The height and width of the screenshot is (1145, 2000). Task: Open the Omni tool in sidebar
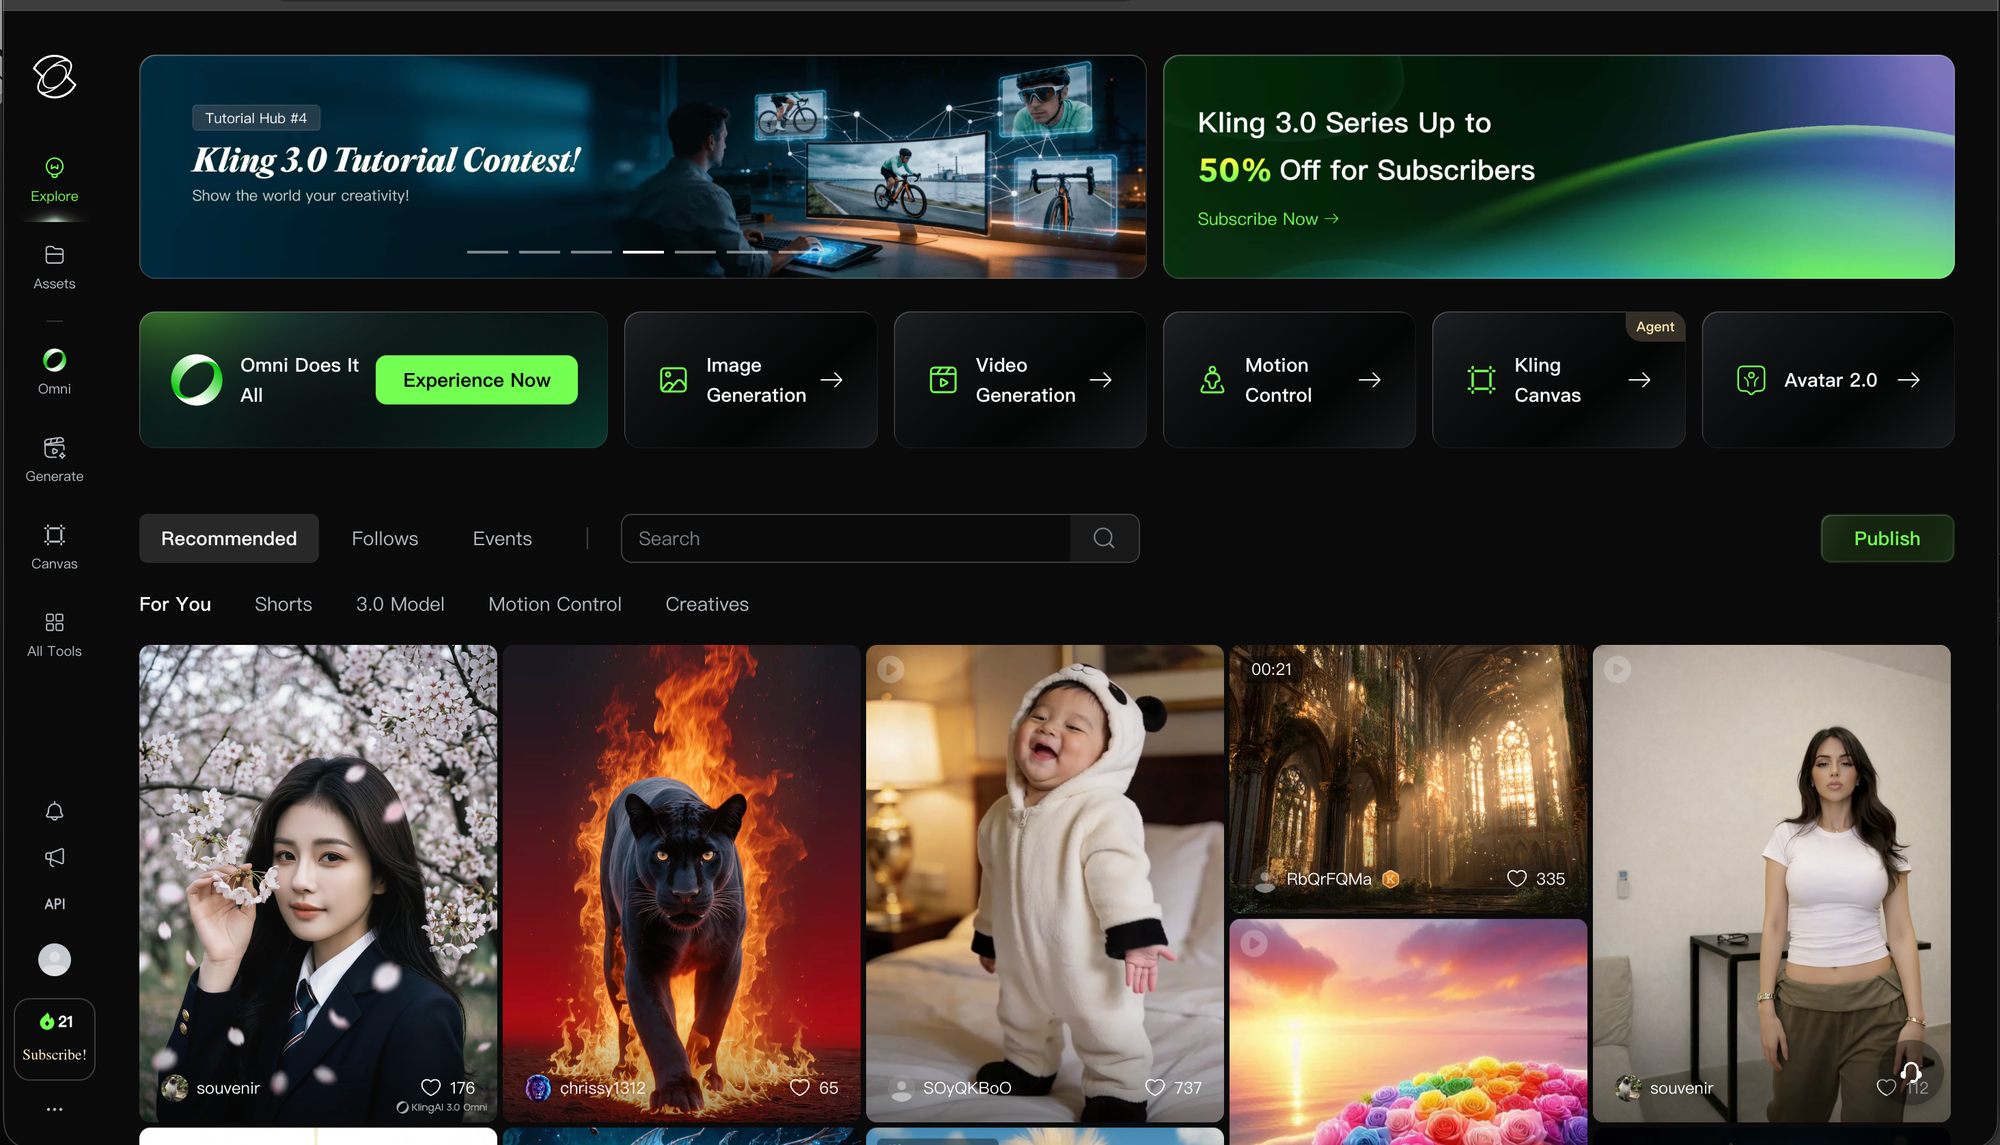[x=54, y=361]
